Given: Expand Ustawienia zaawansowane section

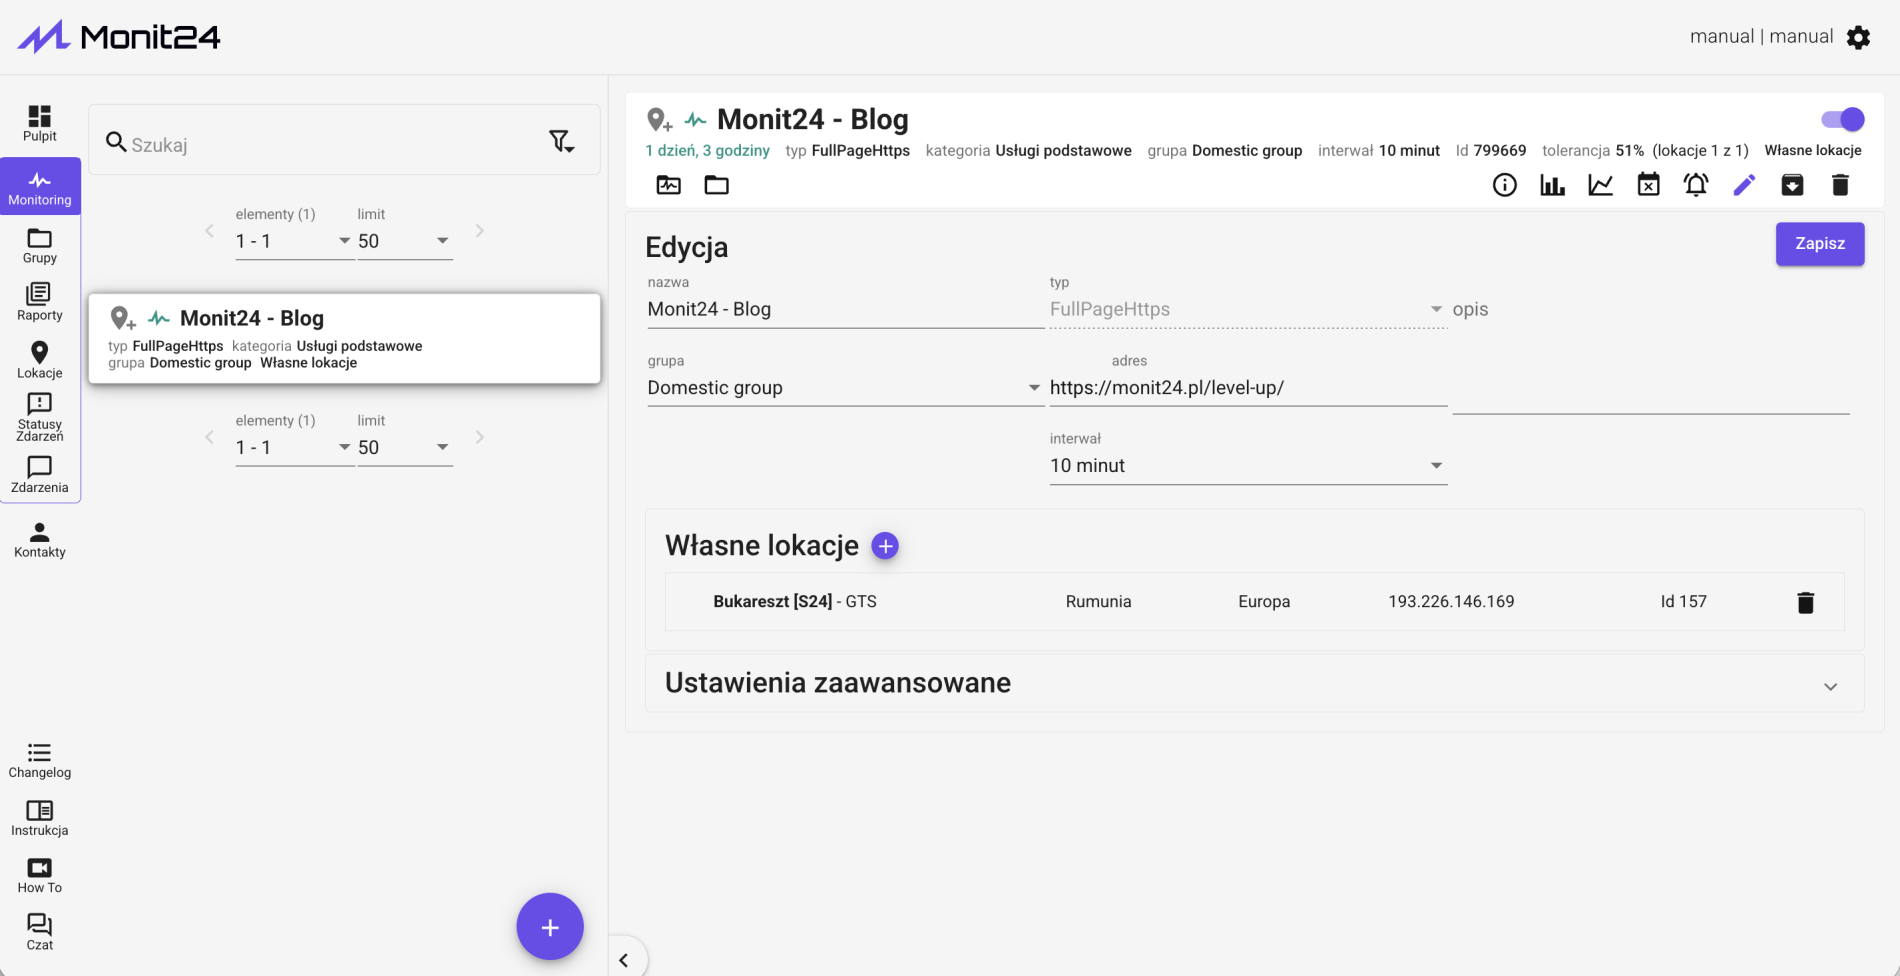Looking at the screenshot, I should point(1254,683).
